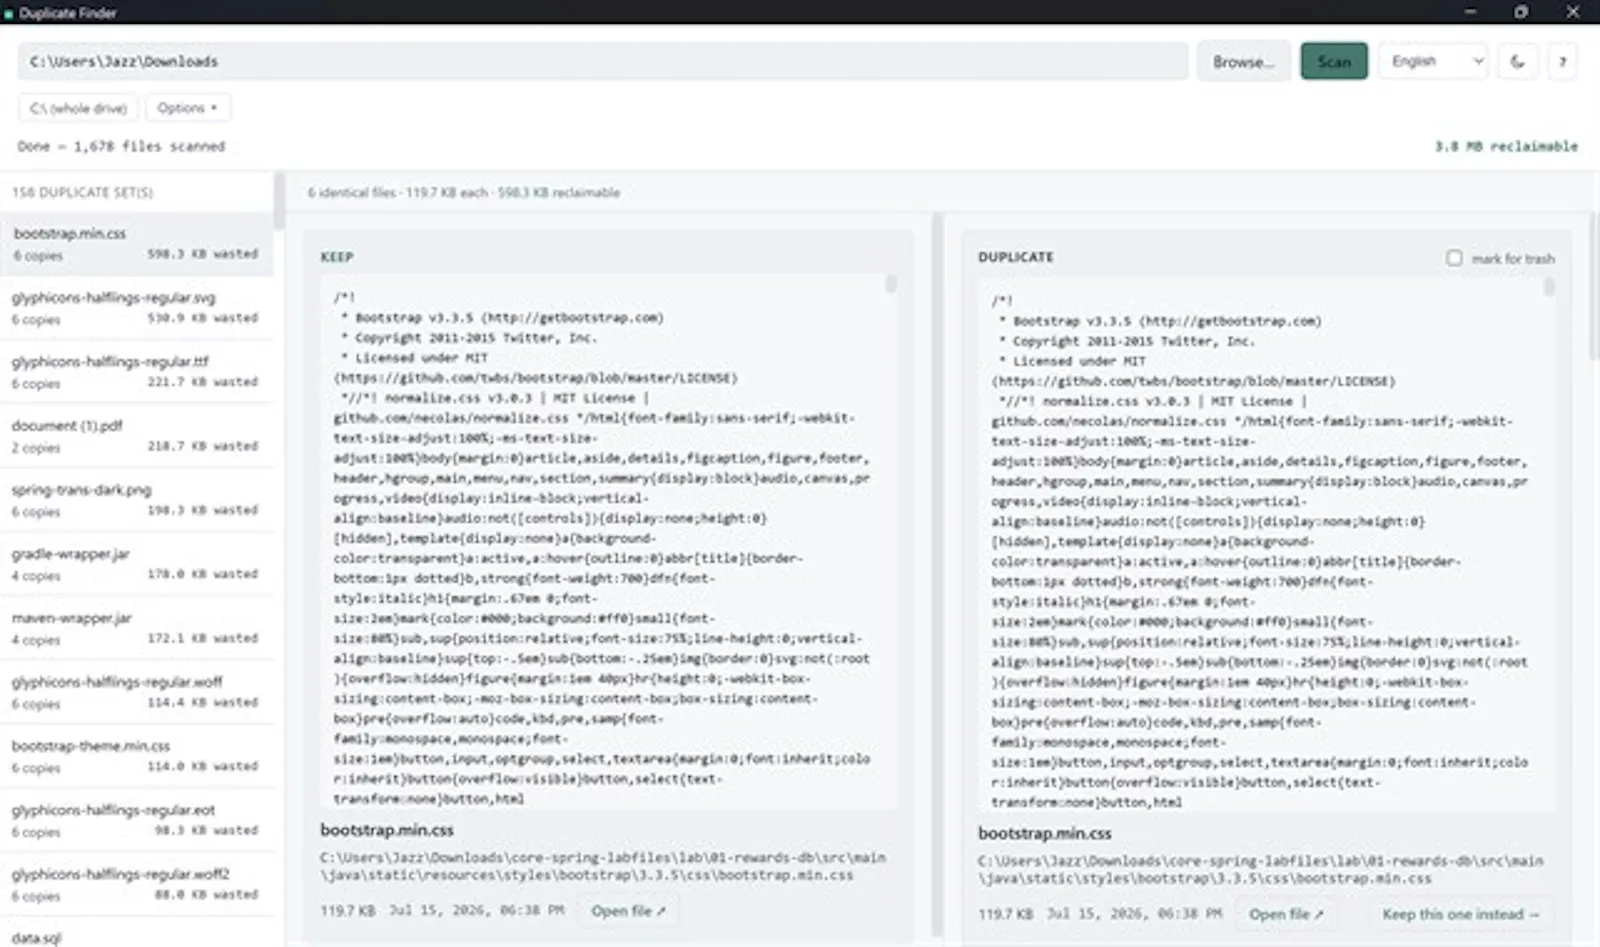Click the KEEP panel heading
The height and width of the screenshot is (947, 1600).
337,257
